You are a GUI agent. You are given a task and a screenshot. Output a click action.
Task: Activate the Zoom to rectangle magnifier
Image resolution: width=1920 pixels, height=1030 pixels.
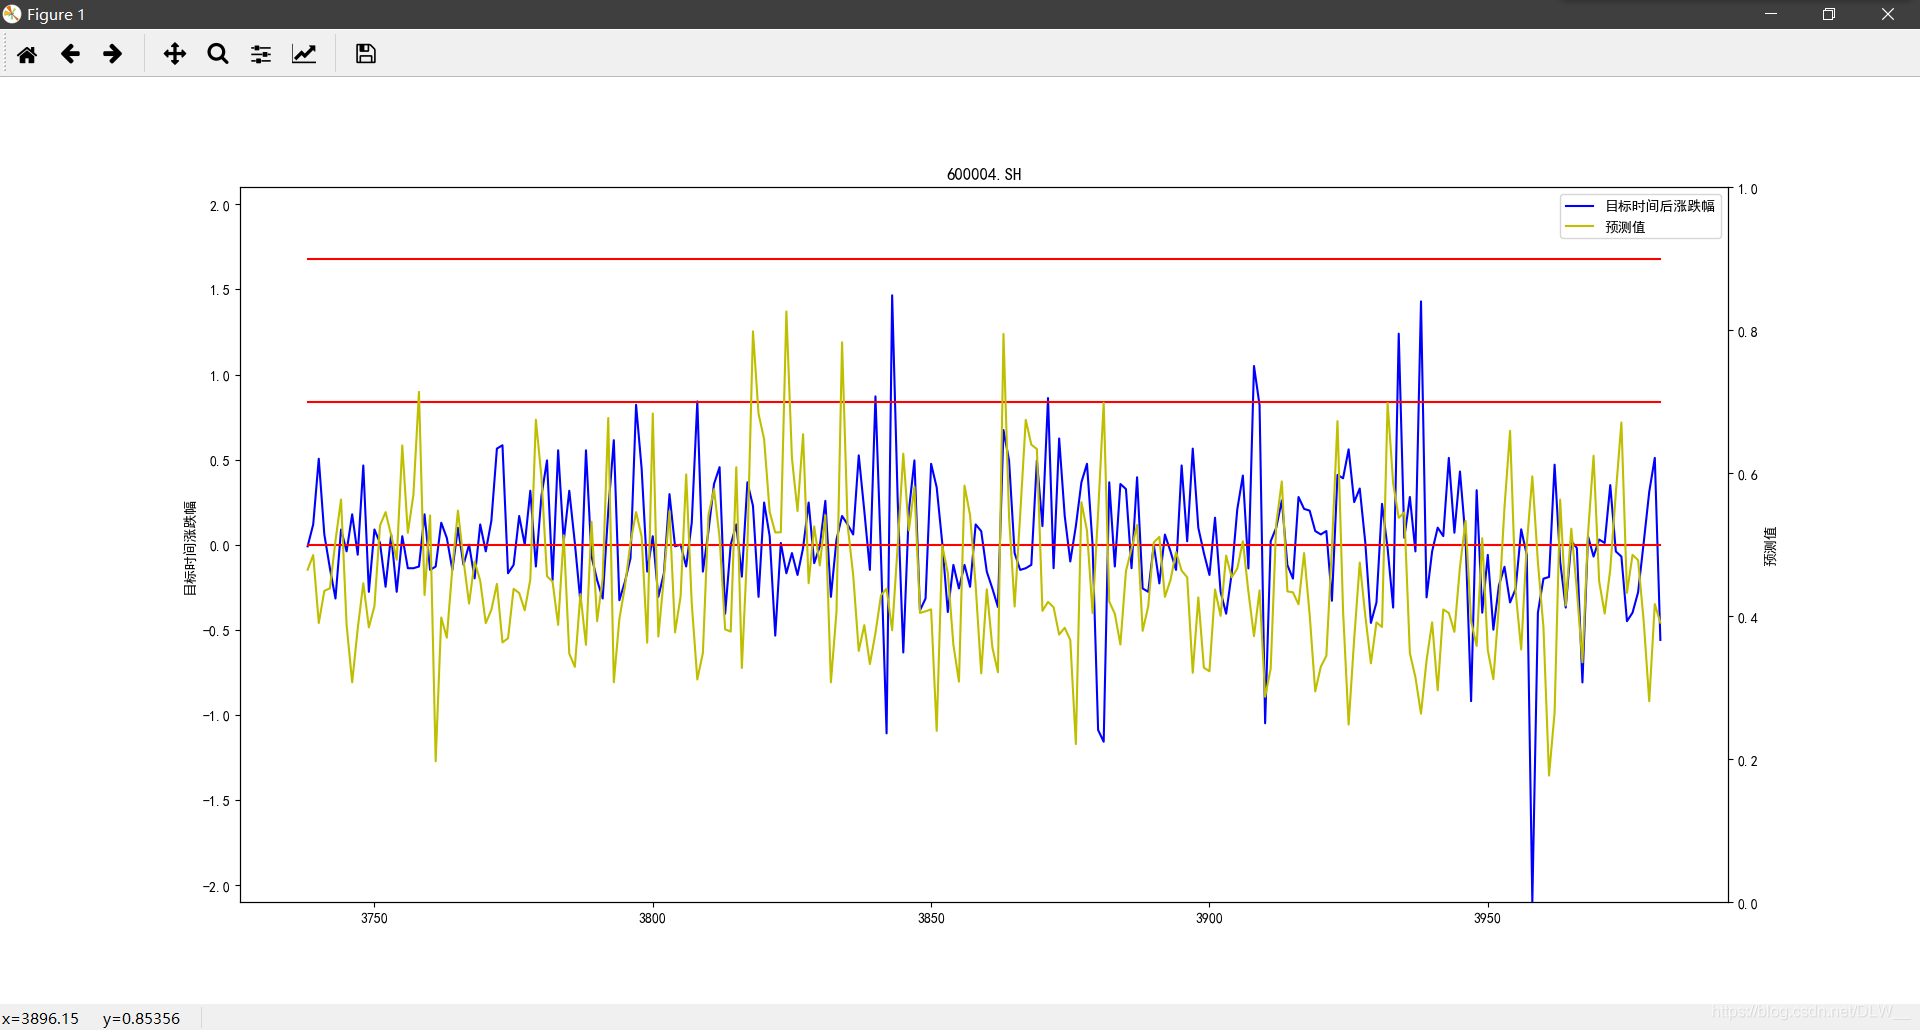(x=218, y=54)
